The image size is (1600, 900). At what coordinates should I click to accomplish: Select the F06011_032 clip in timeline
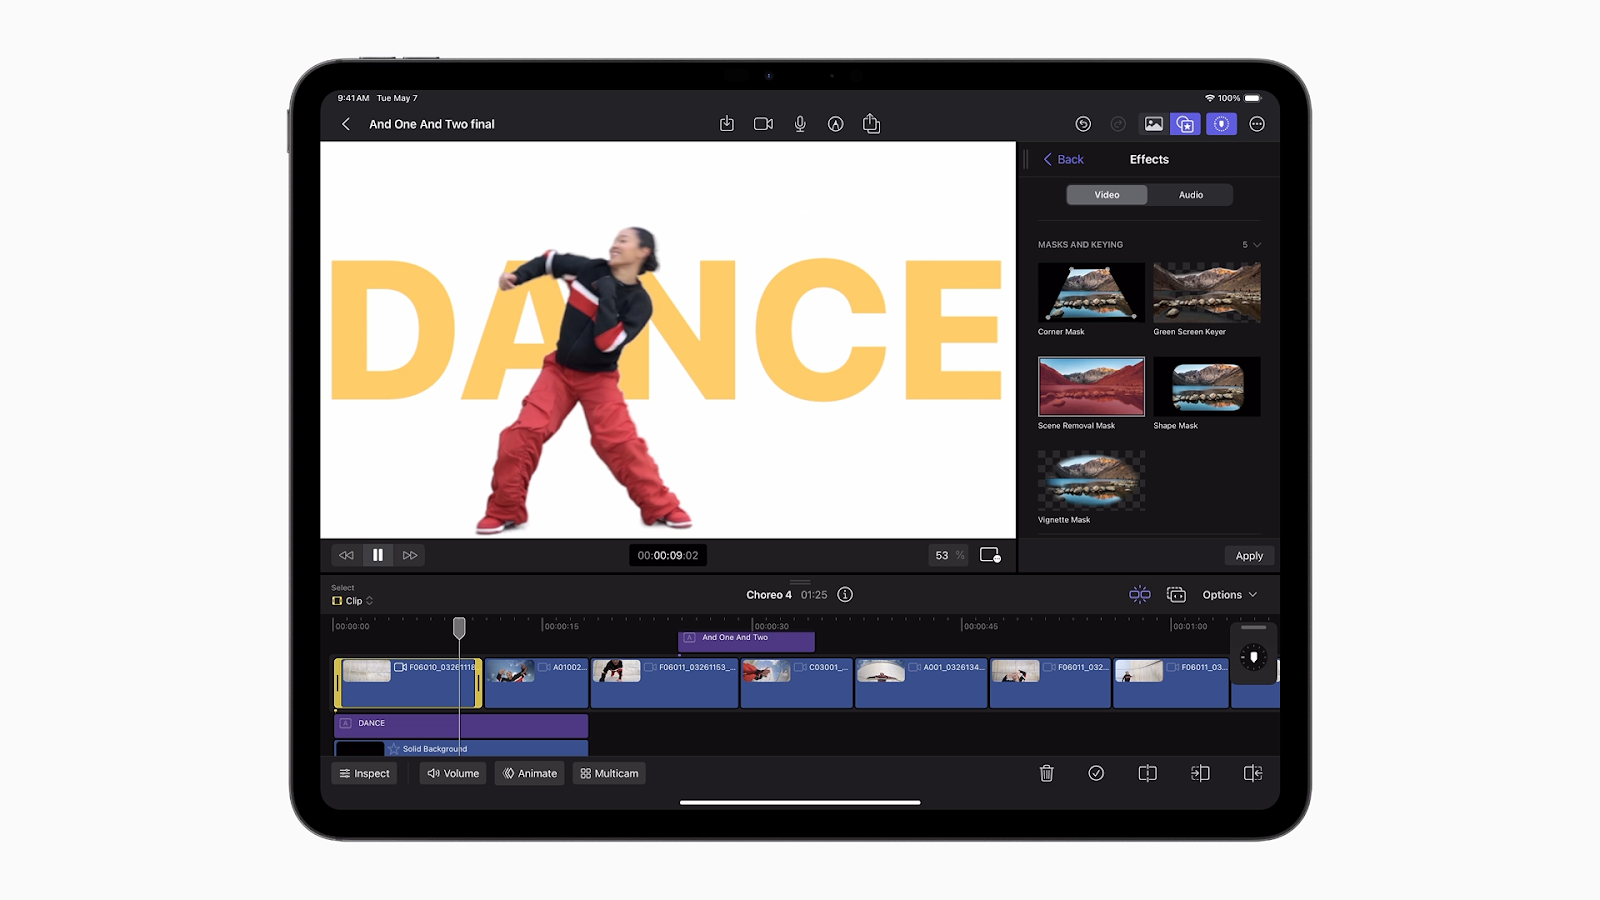[1050, 683]
